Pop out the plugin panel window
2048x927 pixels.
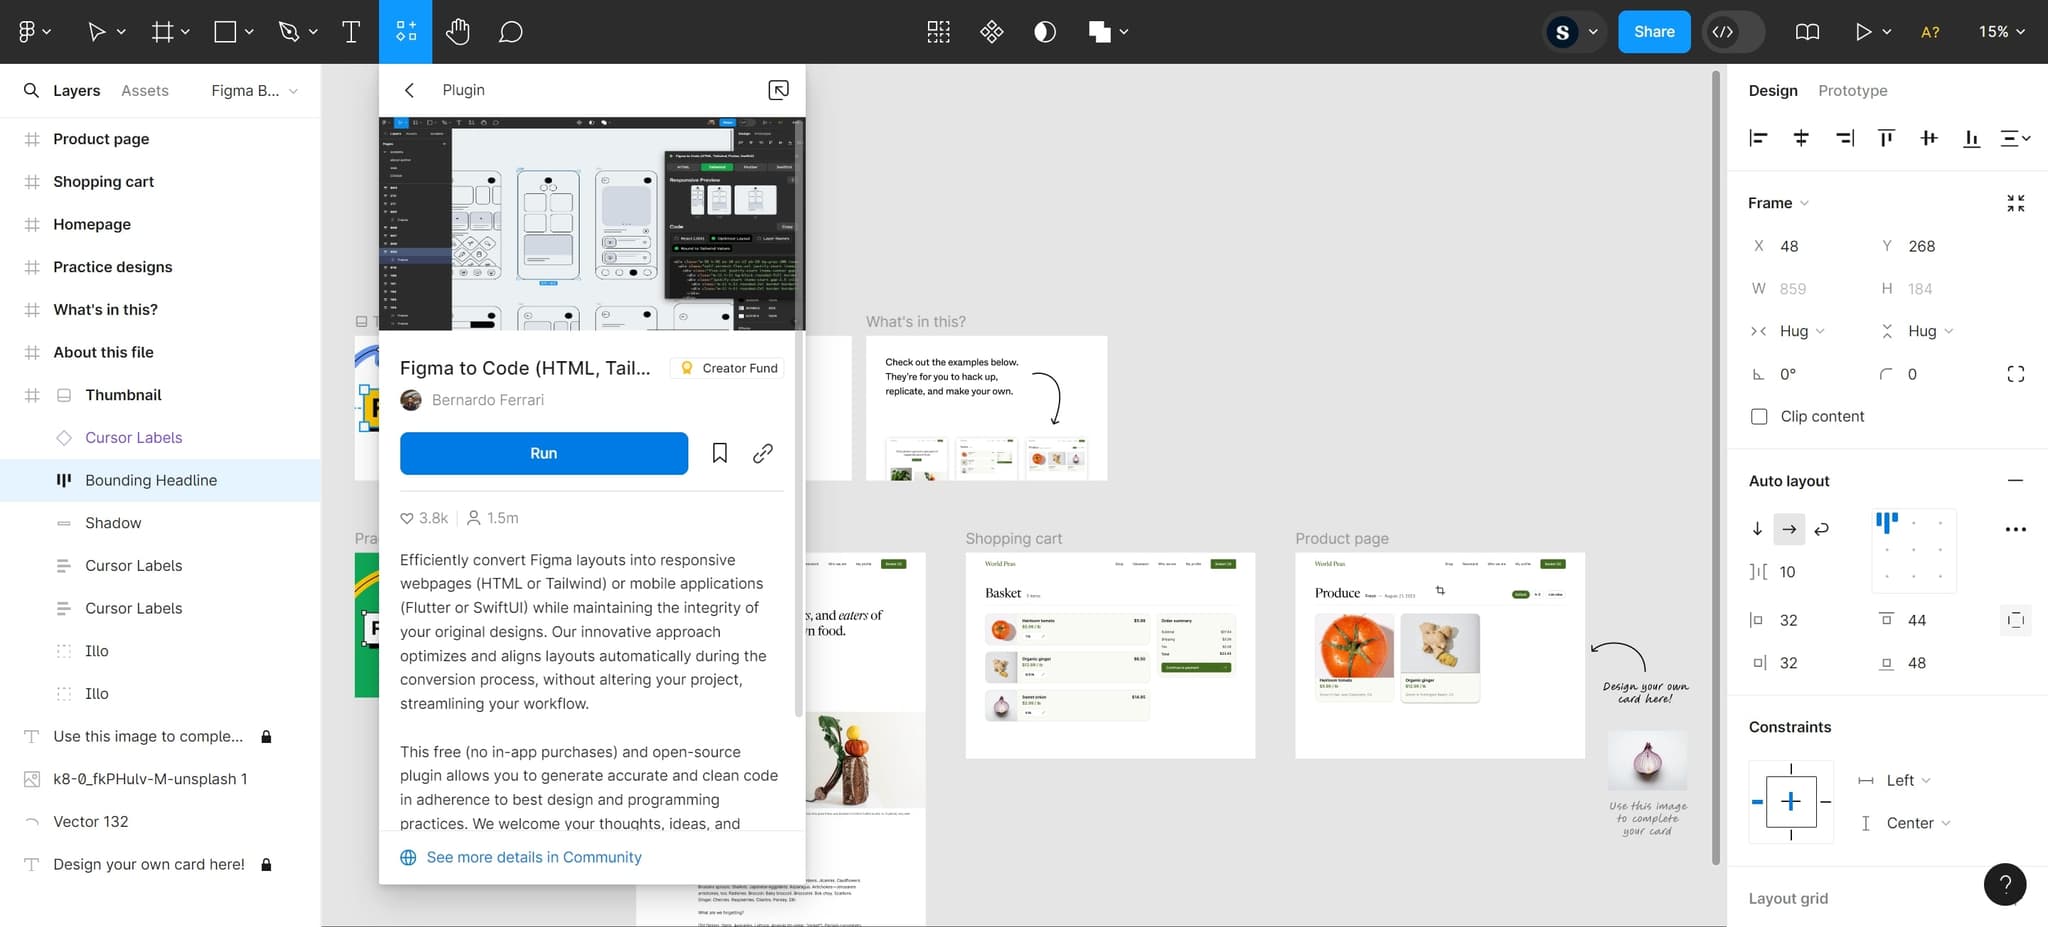point(778,90)
